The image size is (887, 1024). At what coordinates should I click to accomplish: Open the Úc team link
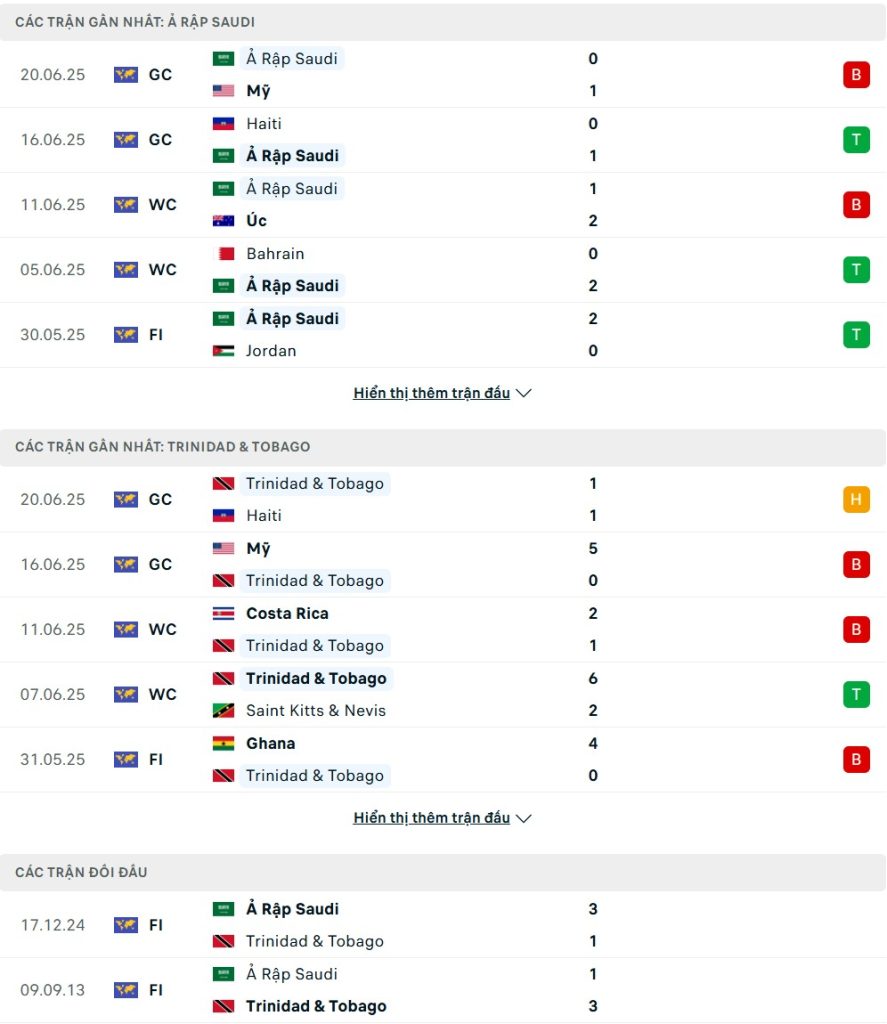(256, 221)
